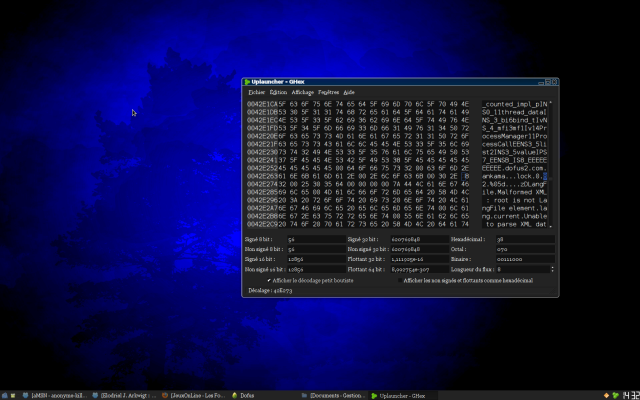Open the Fichier menu
This screenshot has width=640, height=400.
click(x=256, y=92)
